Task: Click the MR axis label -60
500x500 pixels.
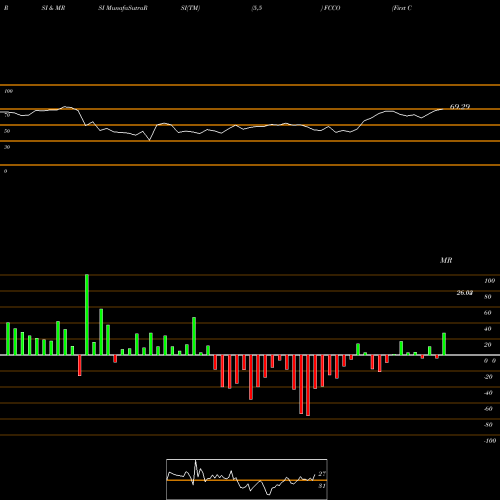Action: coord(488,409)
